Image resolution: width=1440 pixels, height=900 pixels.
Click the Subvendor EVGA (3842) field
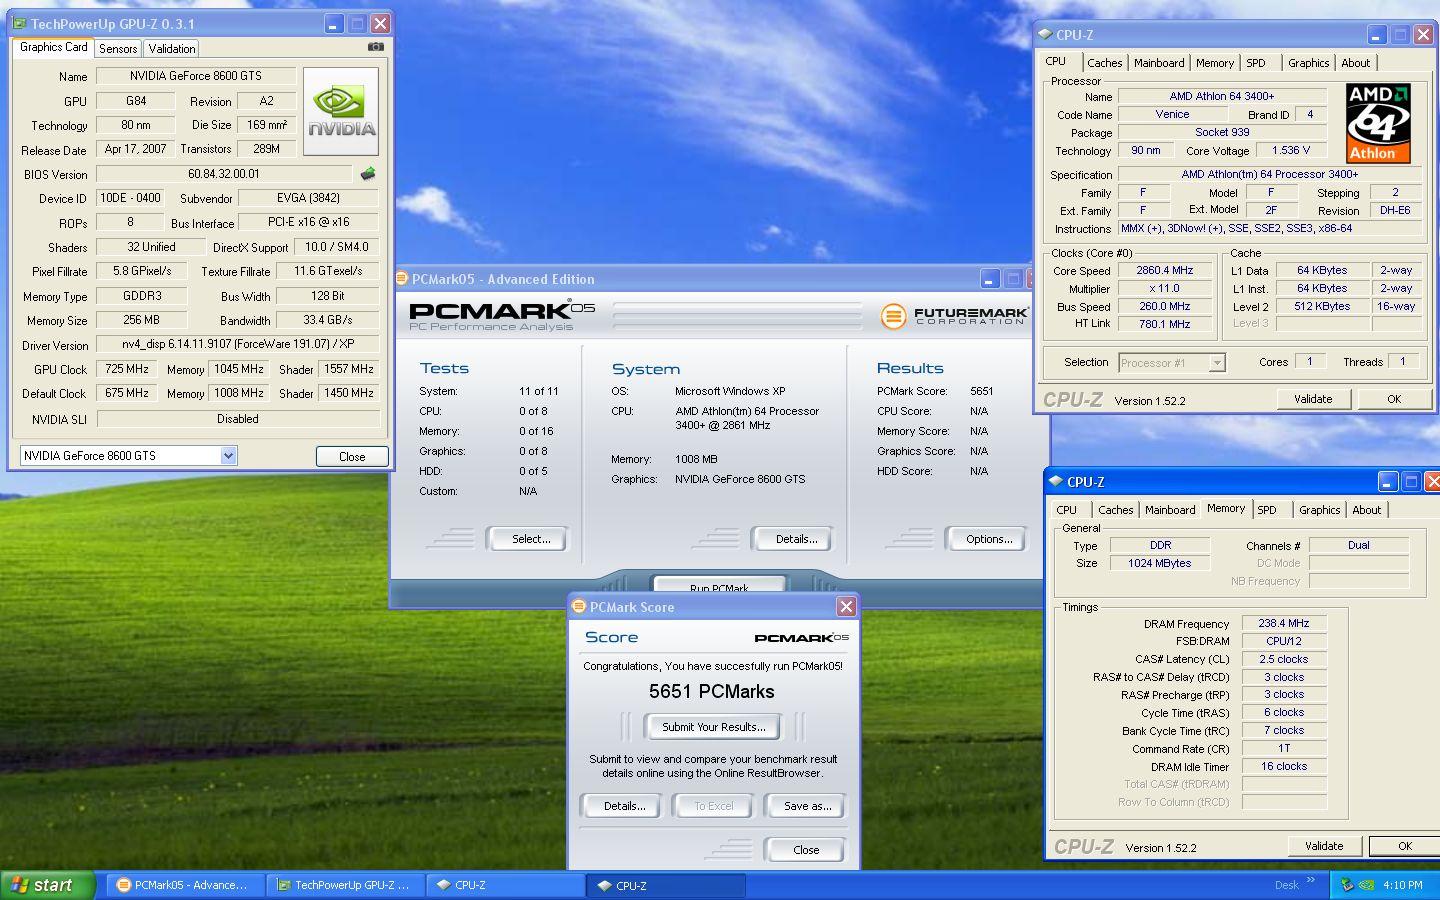(x=309, y=198)
